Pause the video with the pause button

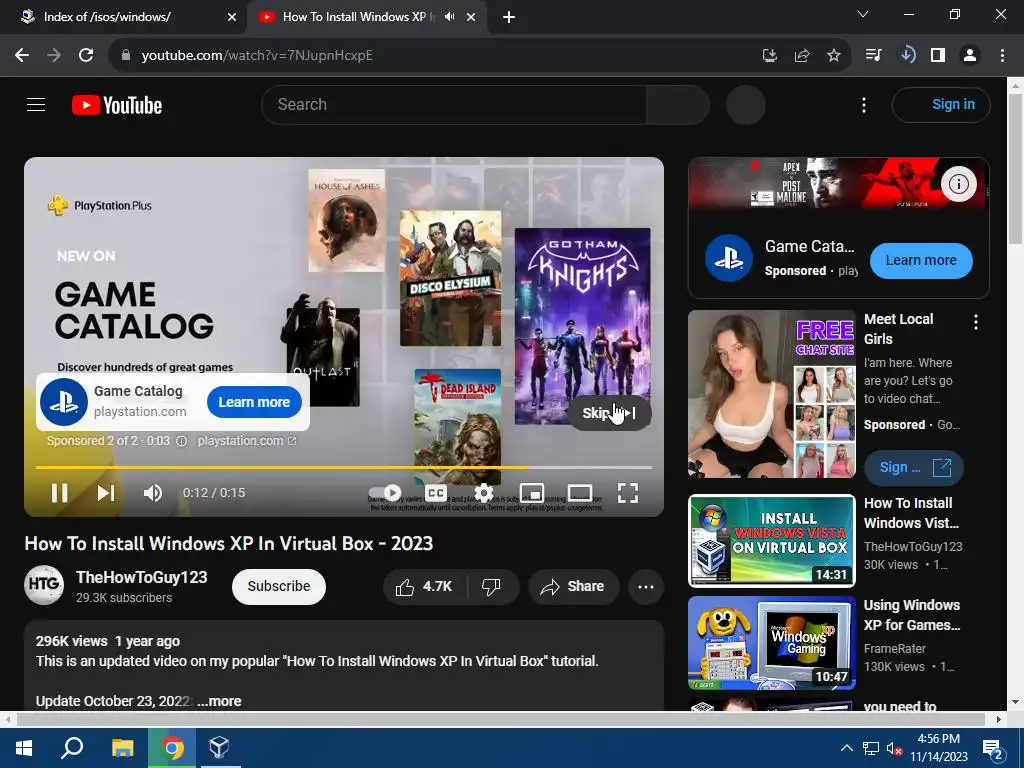tap(59, 493)
